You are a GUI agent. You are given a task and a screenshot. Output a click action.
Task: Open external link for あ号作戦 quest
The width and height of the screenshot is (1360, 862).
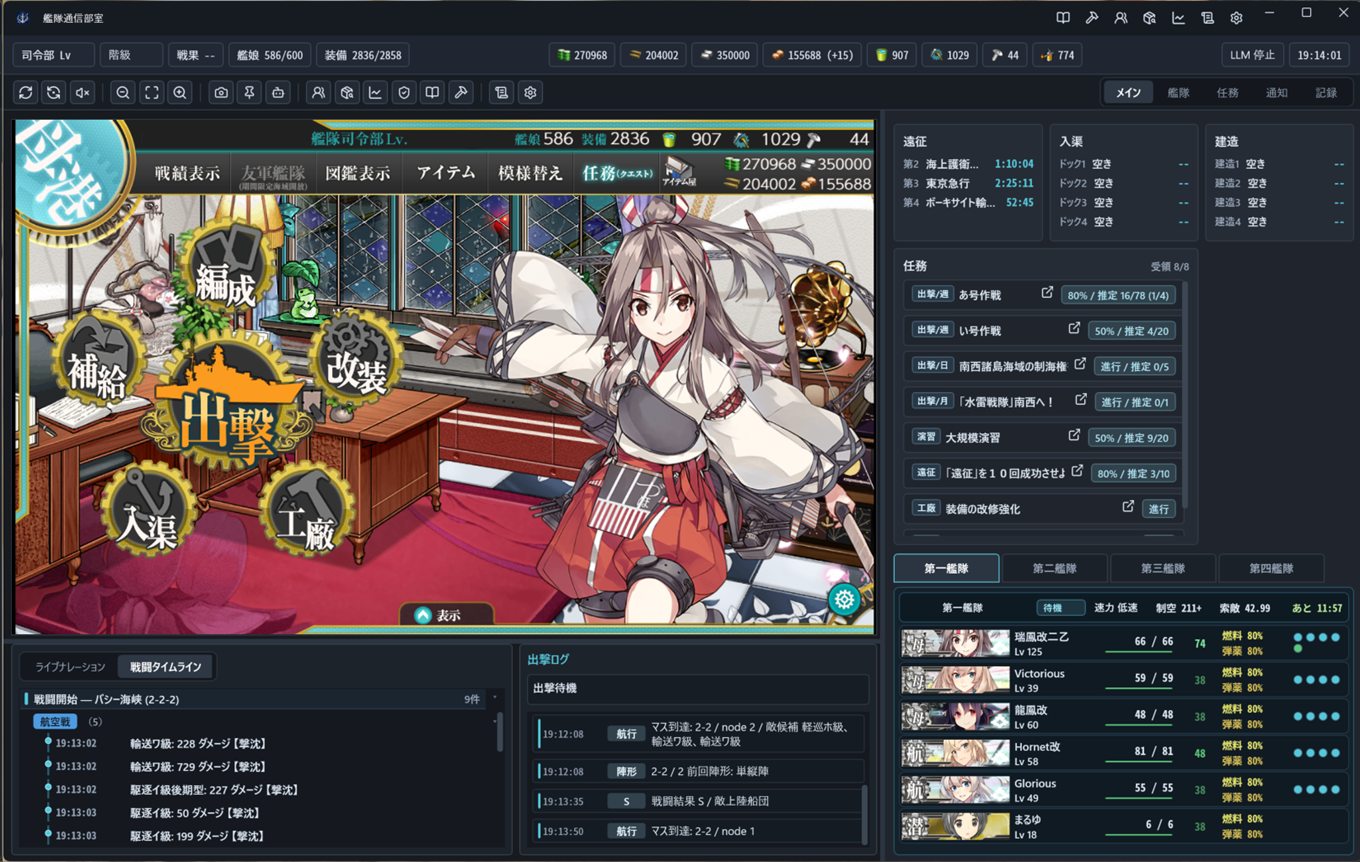click(1047, 293)
